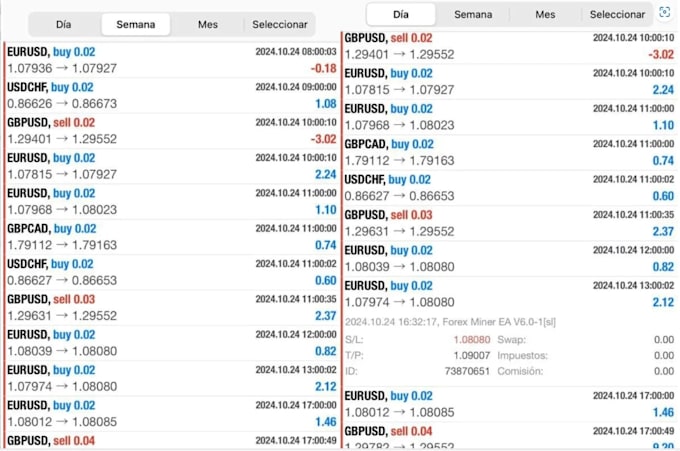Expand right EURUSD trade at 12:00:00
Screen dimensions: 680x451
coord(509,259)
